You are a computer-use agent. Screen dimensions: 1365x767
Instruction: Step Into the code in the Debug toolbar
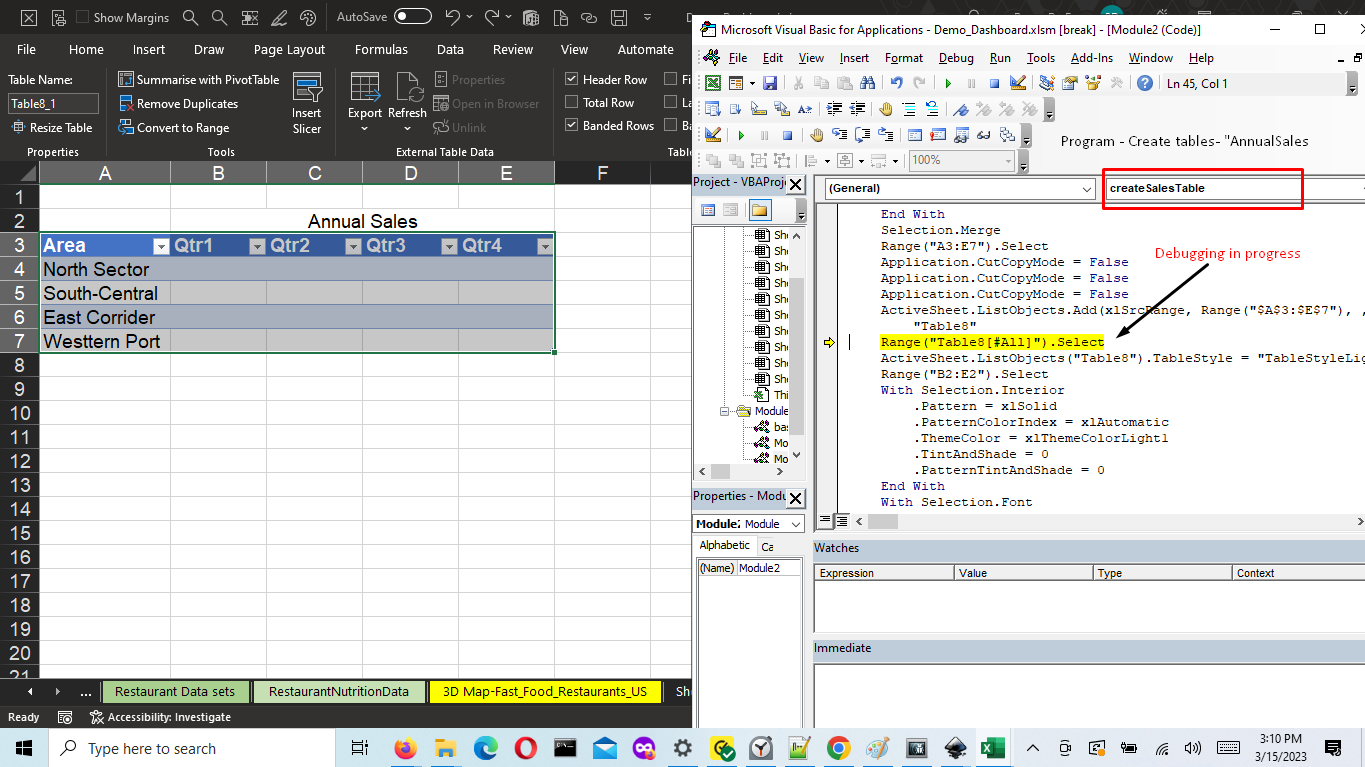838,136
